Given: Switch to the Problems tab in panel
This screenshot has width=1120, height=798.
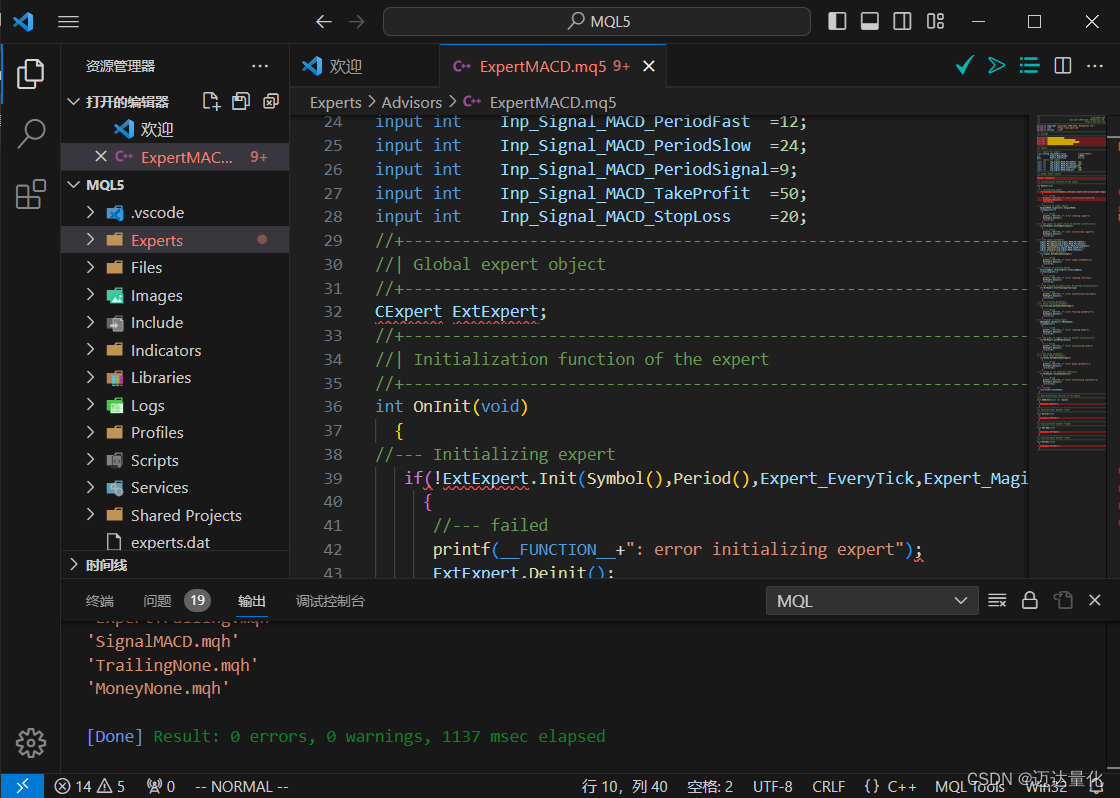Looking at the screenshot, I should tap(158, 601).
